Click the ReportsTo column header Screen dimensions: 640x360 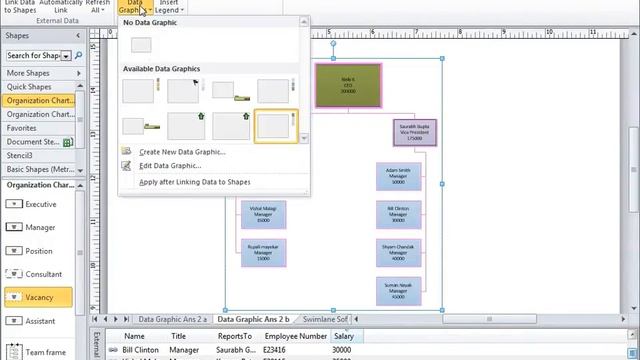tap(235, 336)
